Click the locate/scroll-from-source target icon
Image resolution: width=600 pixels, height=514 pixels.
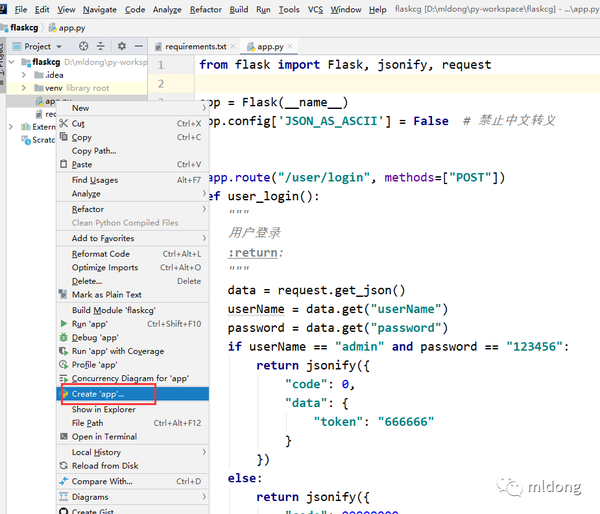point(83,46)
